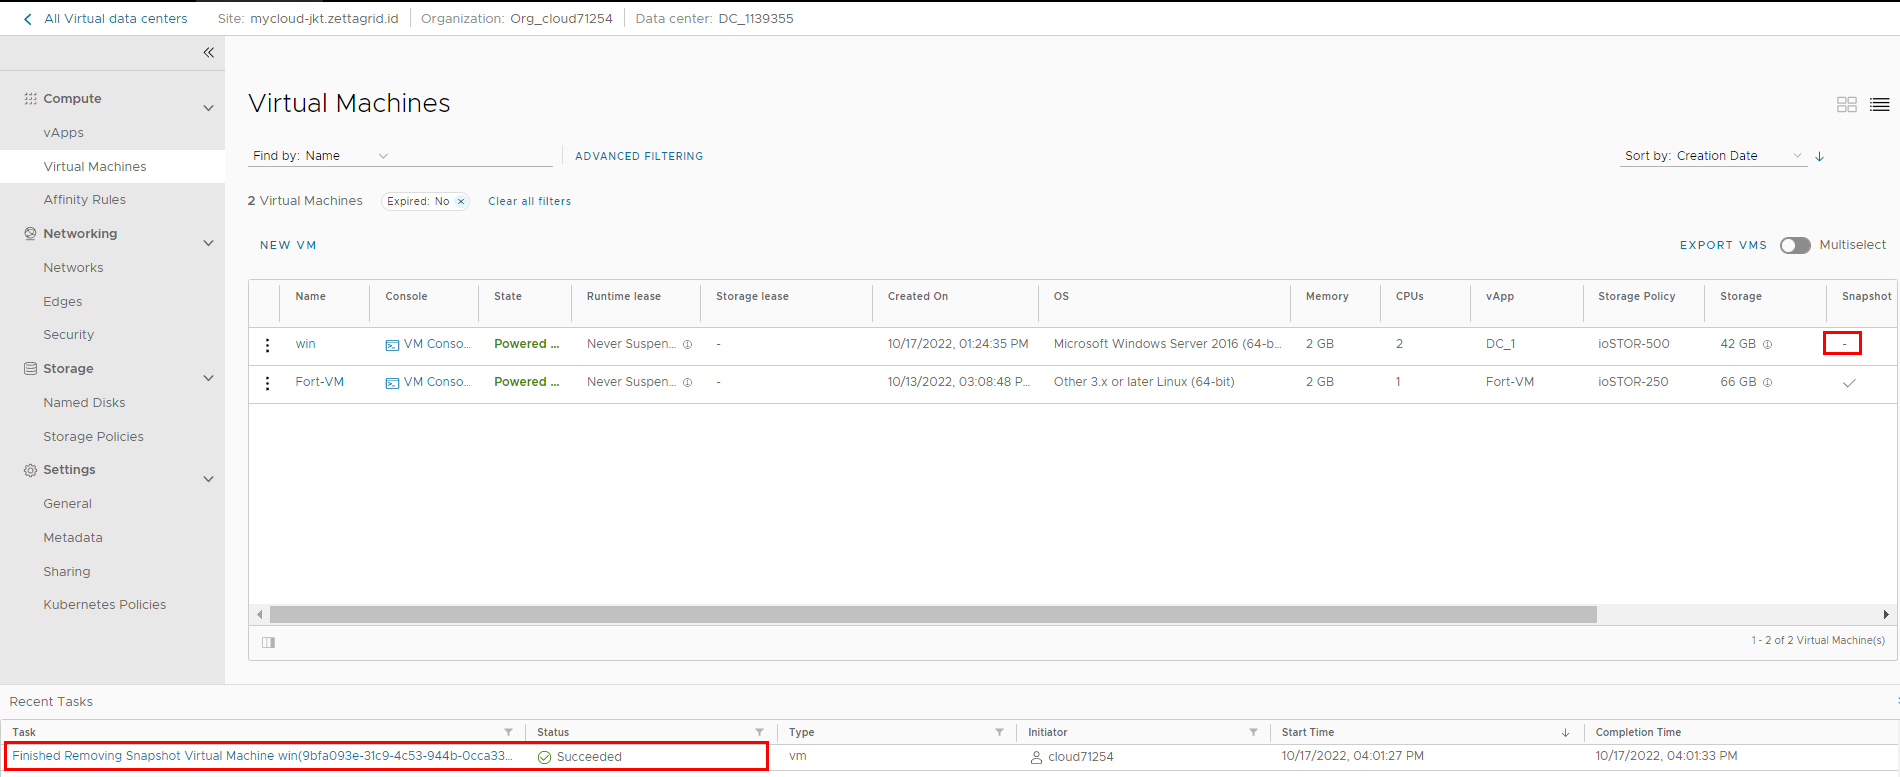
Task: Collapse the left navigation sidebar
Action: point(208,53)
